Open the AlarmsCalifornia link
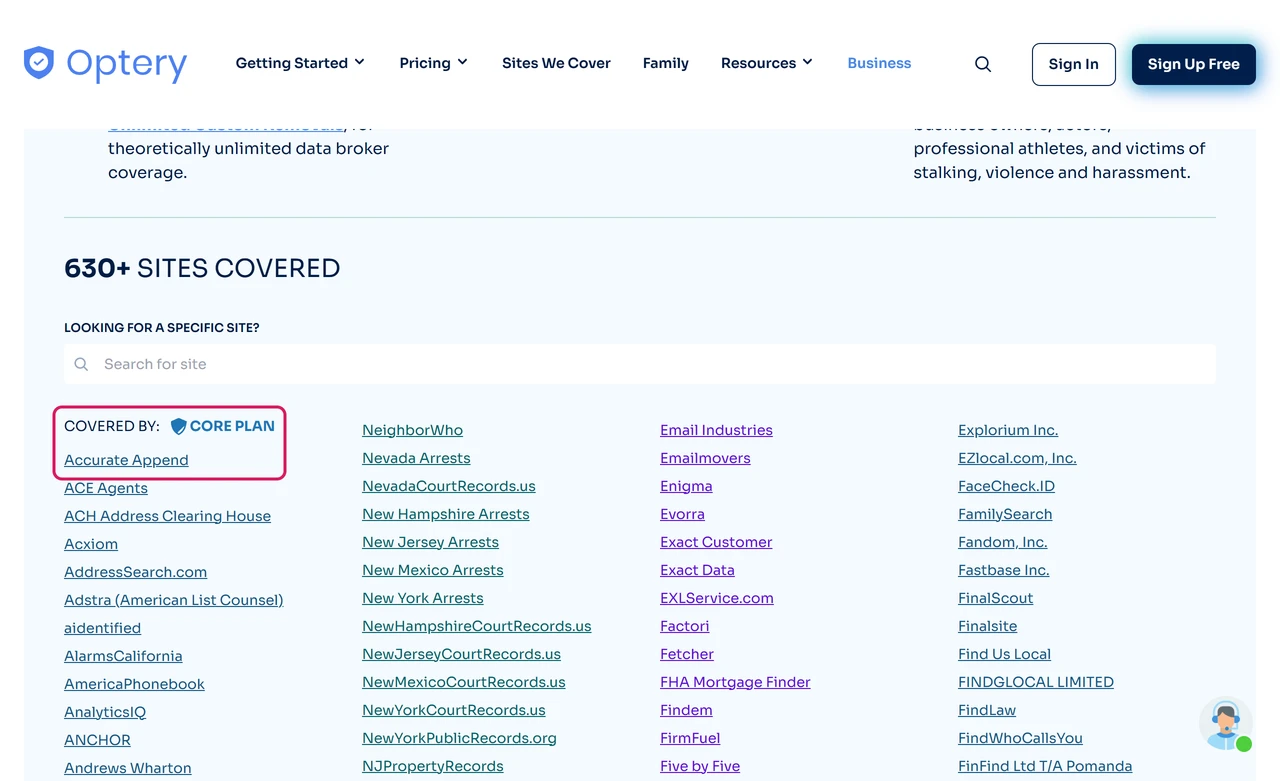This screenshot has width=1280, height=781. point(123,656)
